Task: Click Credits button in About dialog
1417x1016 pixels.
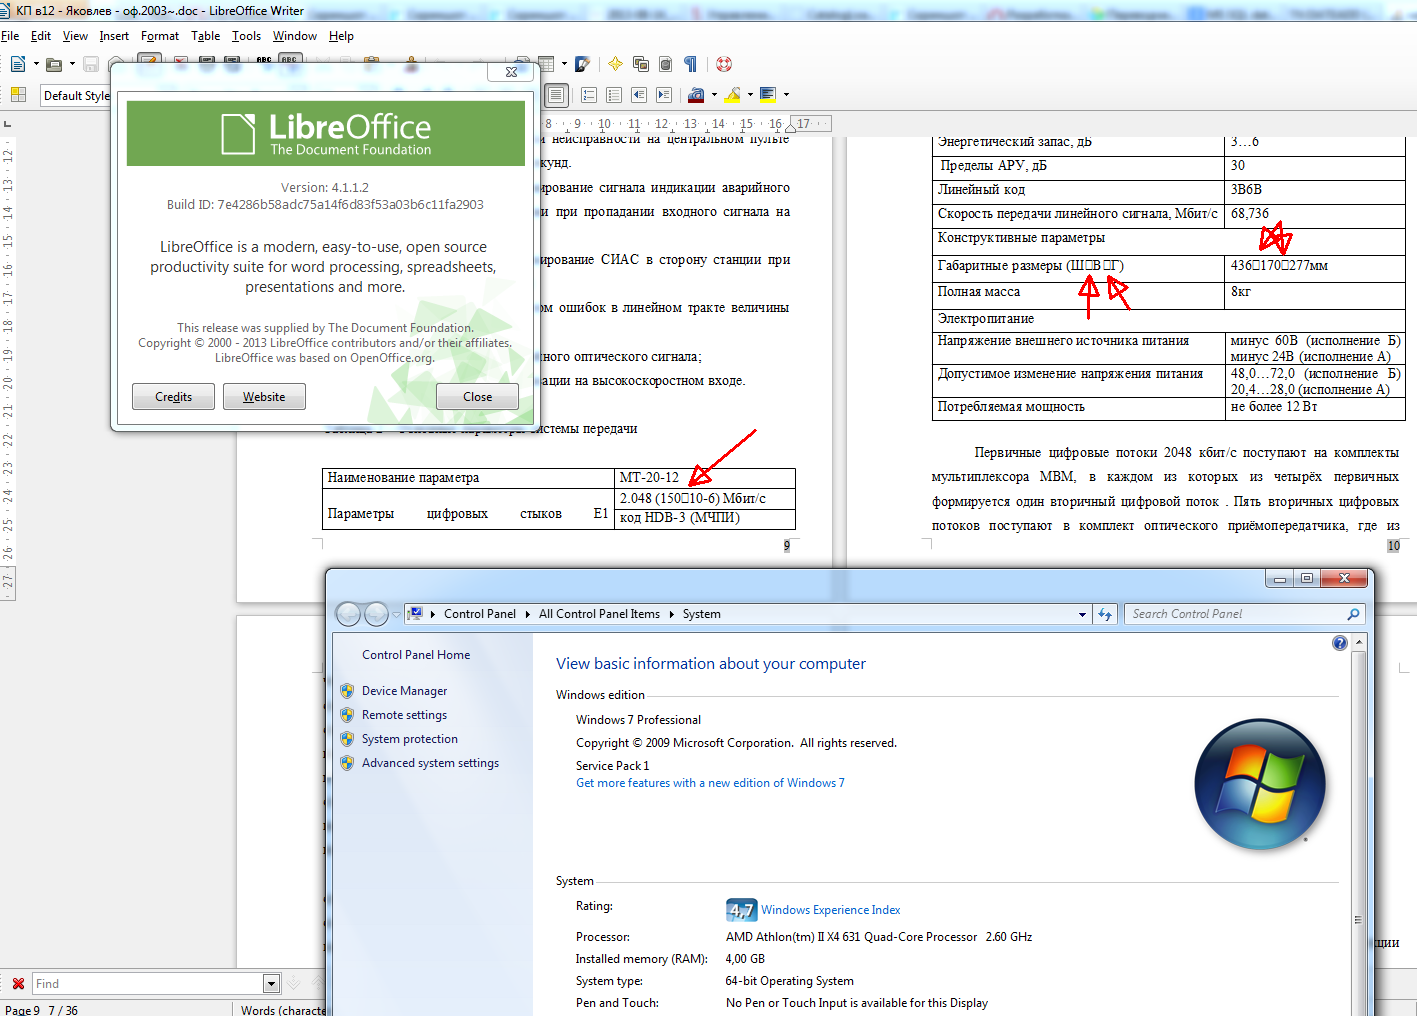Action: [x=173, y=397]
